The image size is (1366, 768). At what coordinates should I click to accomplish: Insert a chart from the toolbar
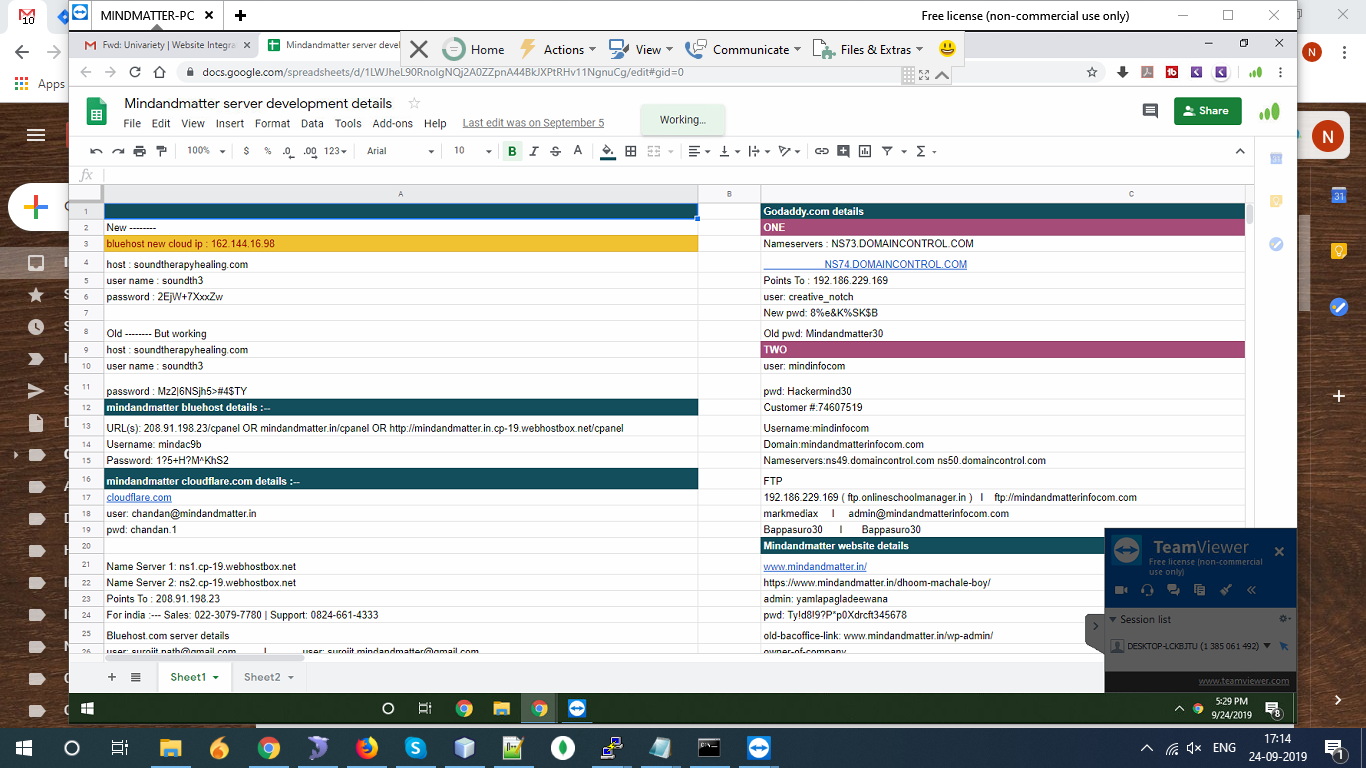tap(865, 151)
